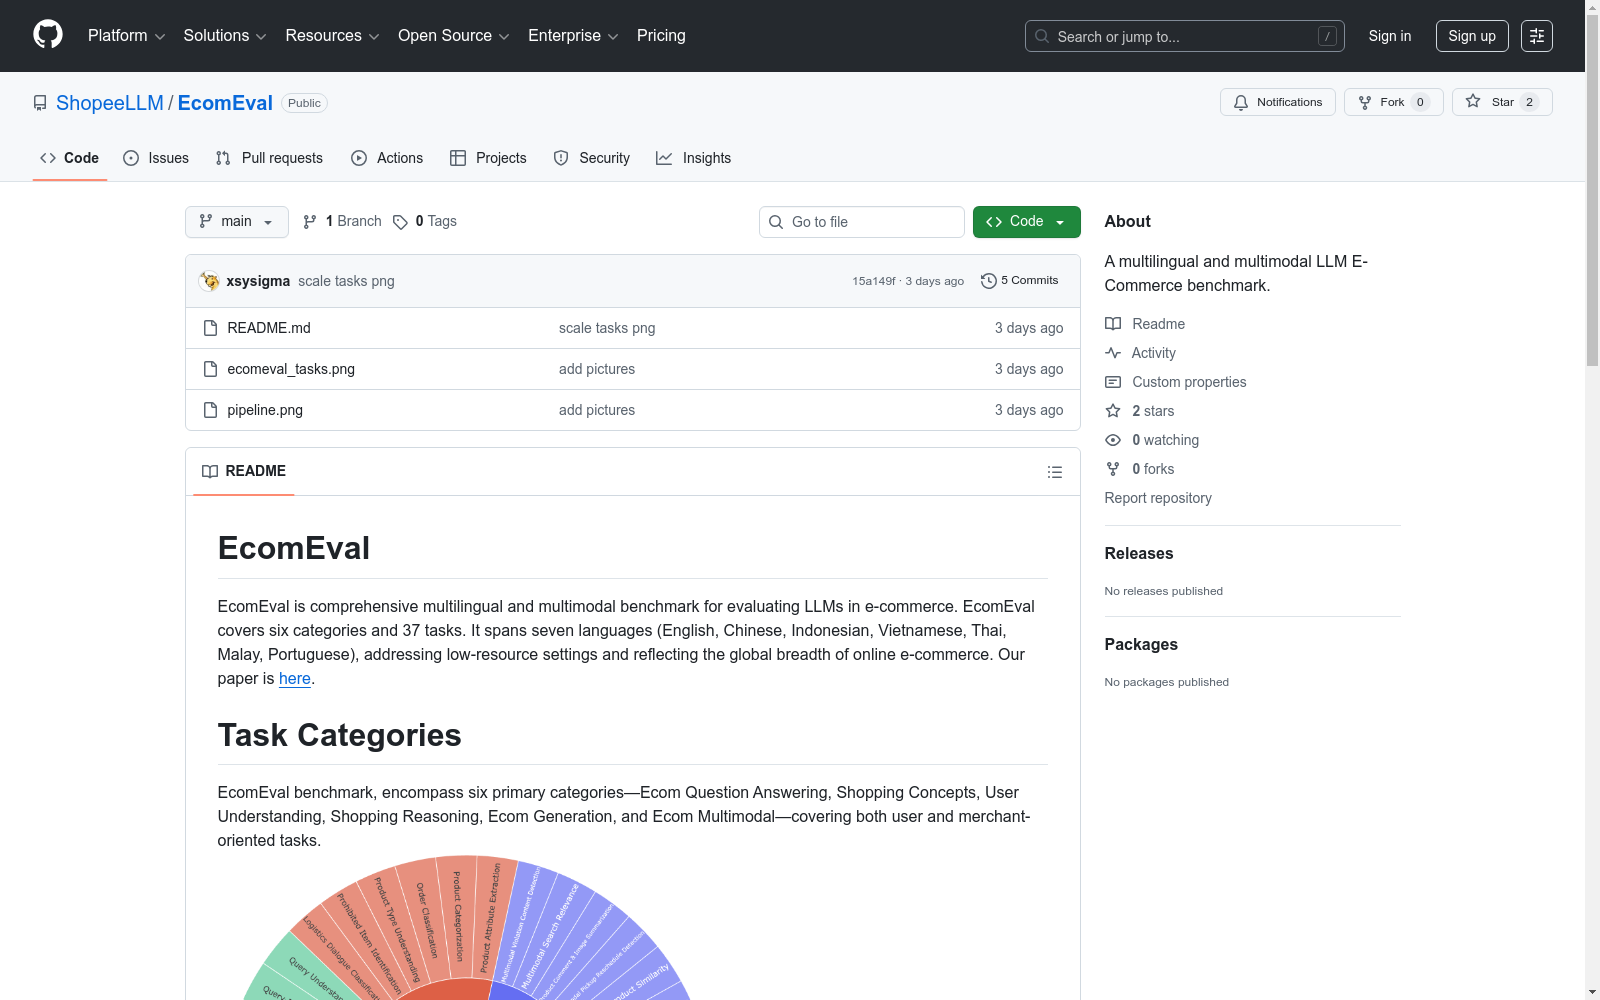Viewport: 1600px width, 1000px height.
Task: Open the xsysigma author link
Action: point(258,281)
